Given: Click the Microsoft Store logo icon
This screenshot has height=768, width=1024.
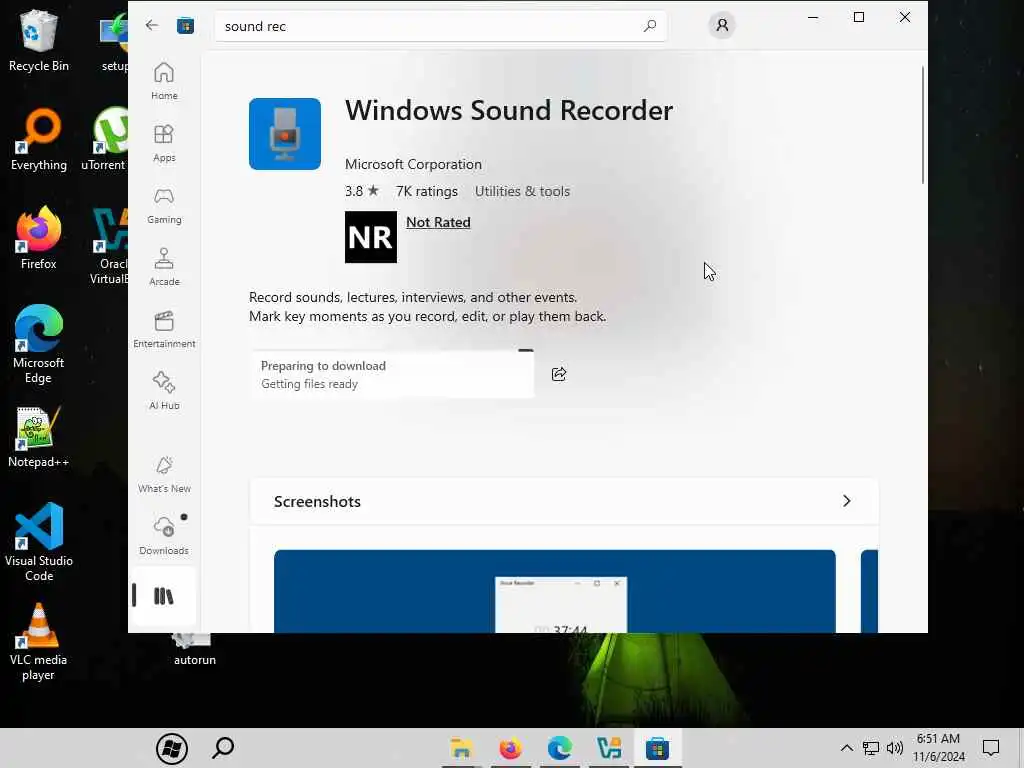Looking at the screenshot, I should (x=185, y=25).
